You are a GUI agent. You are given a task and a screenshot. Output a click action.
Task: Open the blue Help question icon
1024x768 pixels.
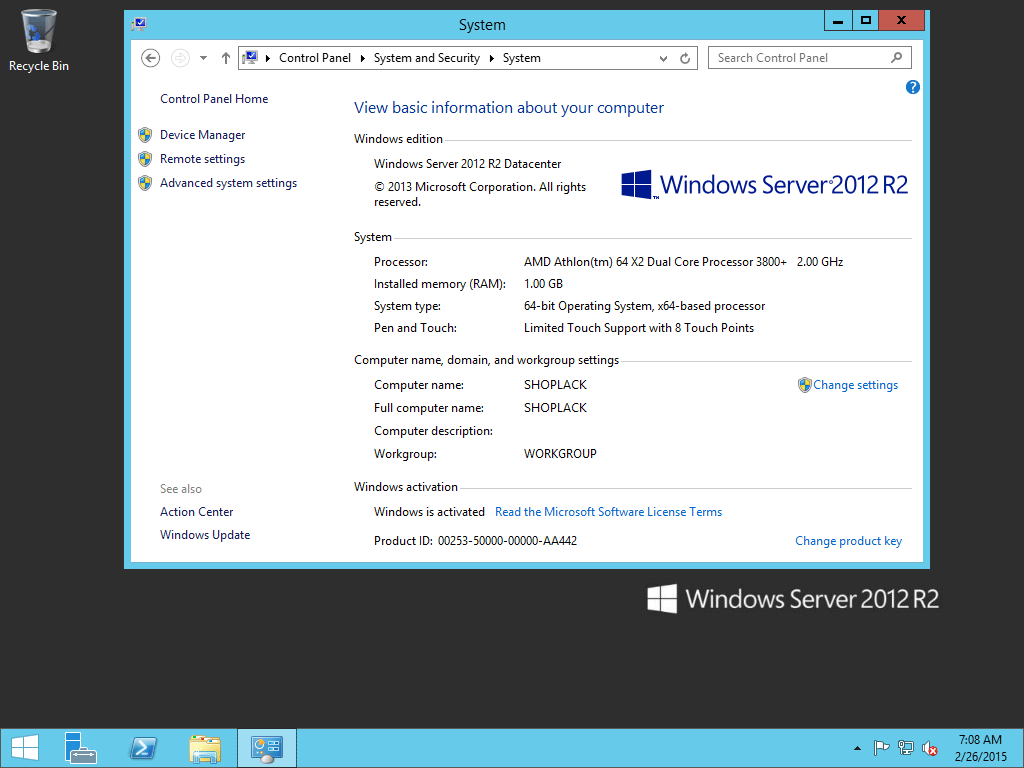(912, 87)
